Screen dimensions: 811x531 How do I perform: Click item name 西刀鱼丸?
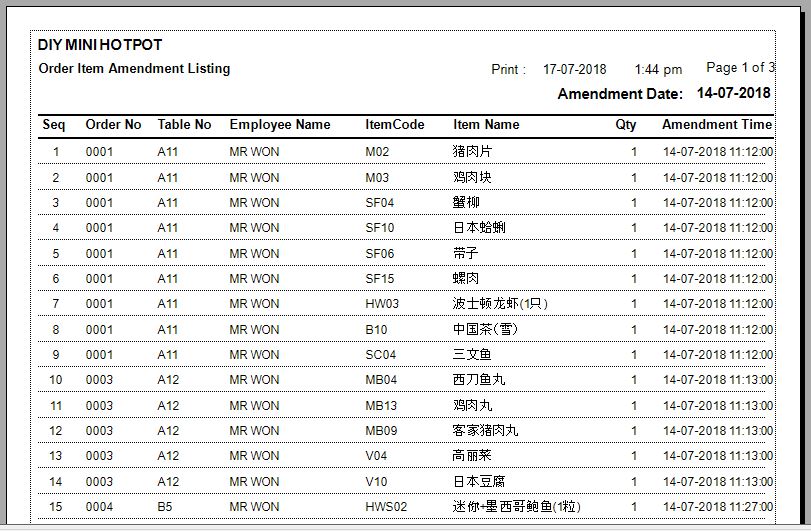click(479, 380)
